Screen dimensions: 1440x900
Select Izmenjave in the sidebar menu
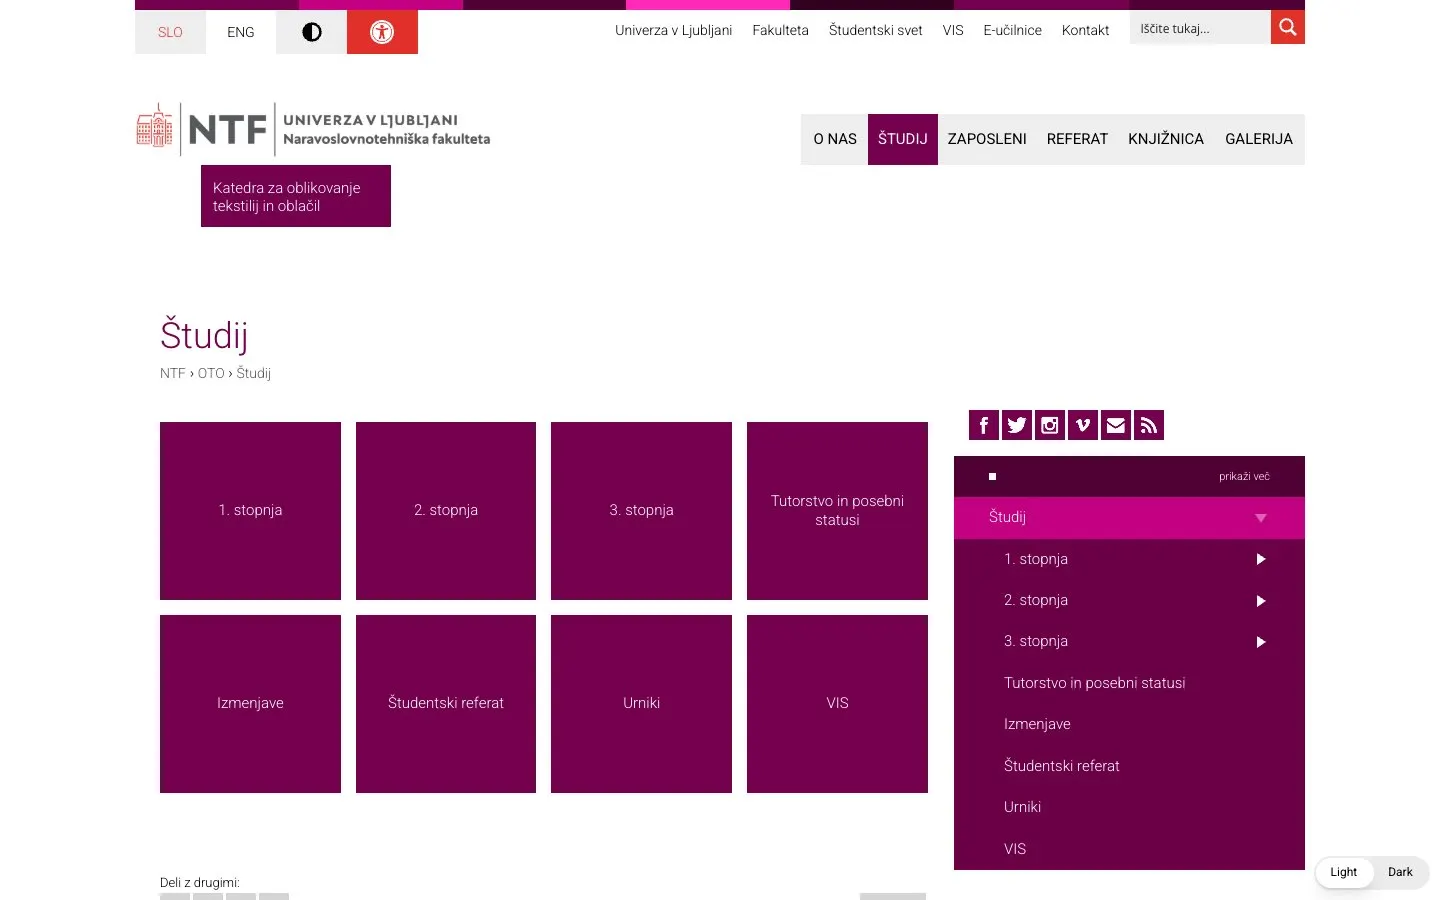(x=1129, y=724)
